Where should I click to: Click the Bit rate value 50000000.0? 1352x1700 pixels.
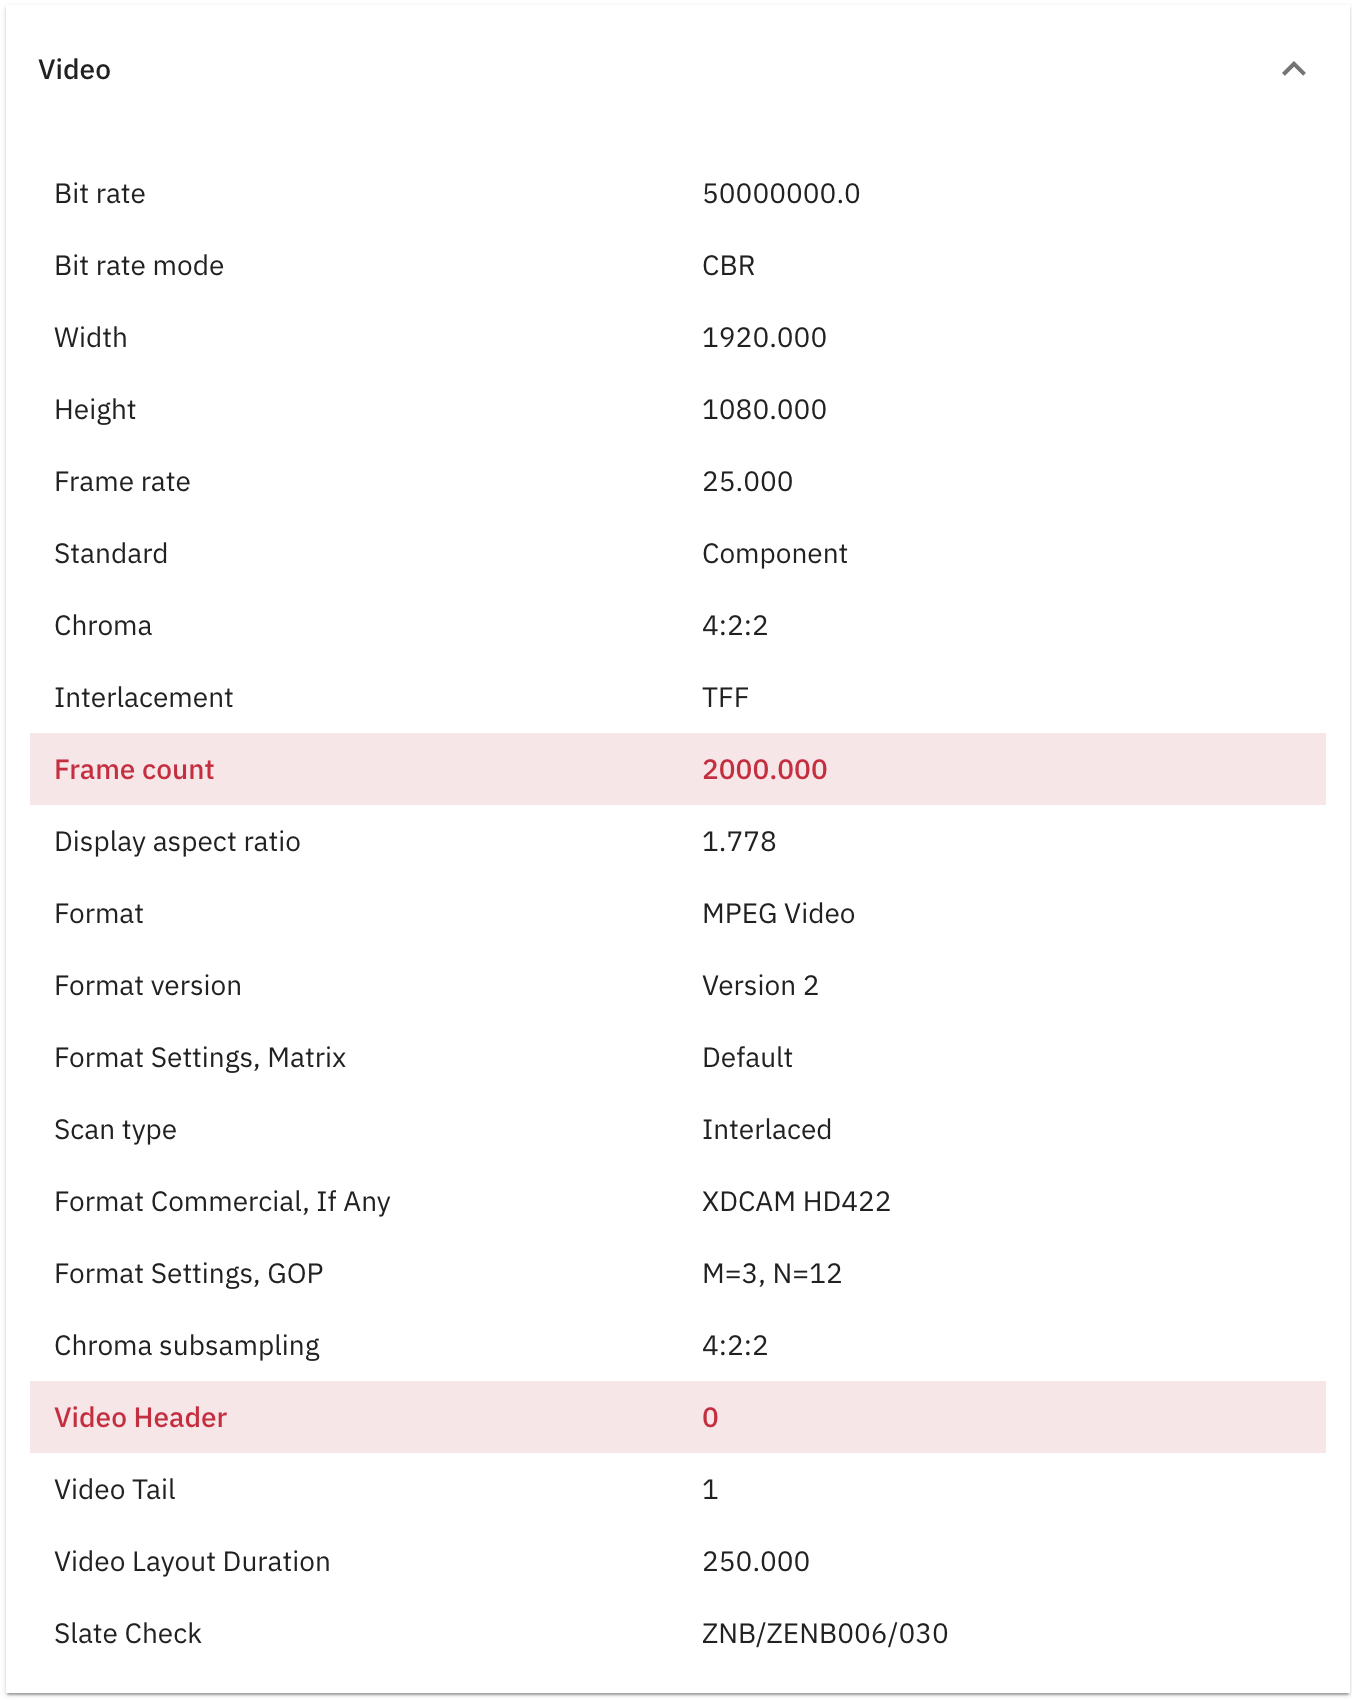(781, 194)
